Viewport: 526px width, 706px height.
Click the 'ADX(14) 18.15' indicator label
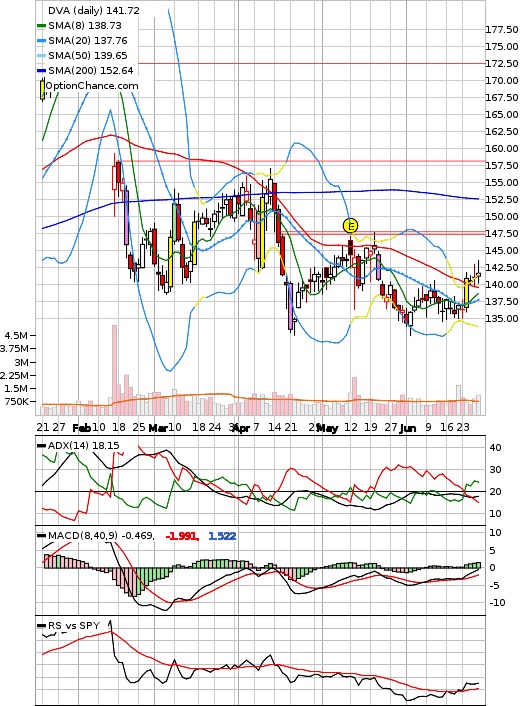[x=84, y=446]
